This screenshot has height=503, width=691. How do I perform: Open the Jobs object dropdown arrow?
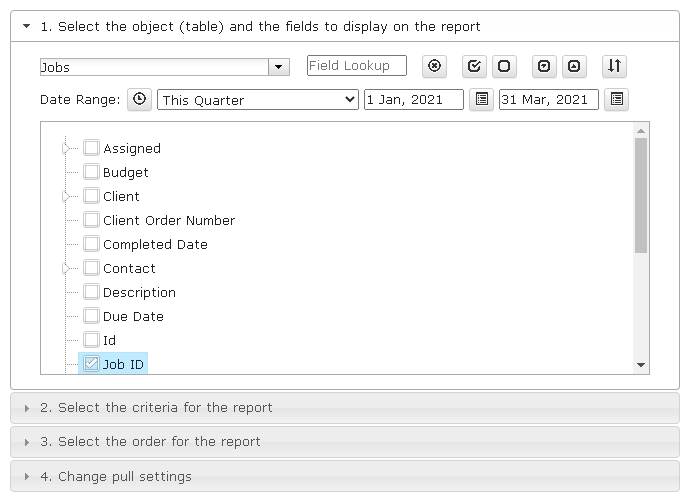[x=279, y=67]
